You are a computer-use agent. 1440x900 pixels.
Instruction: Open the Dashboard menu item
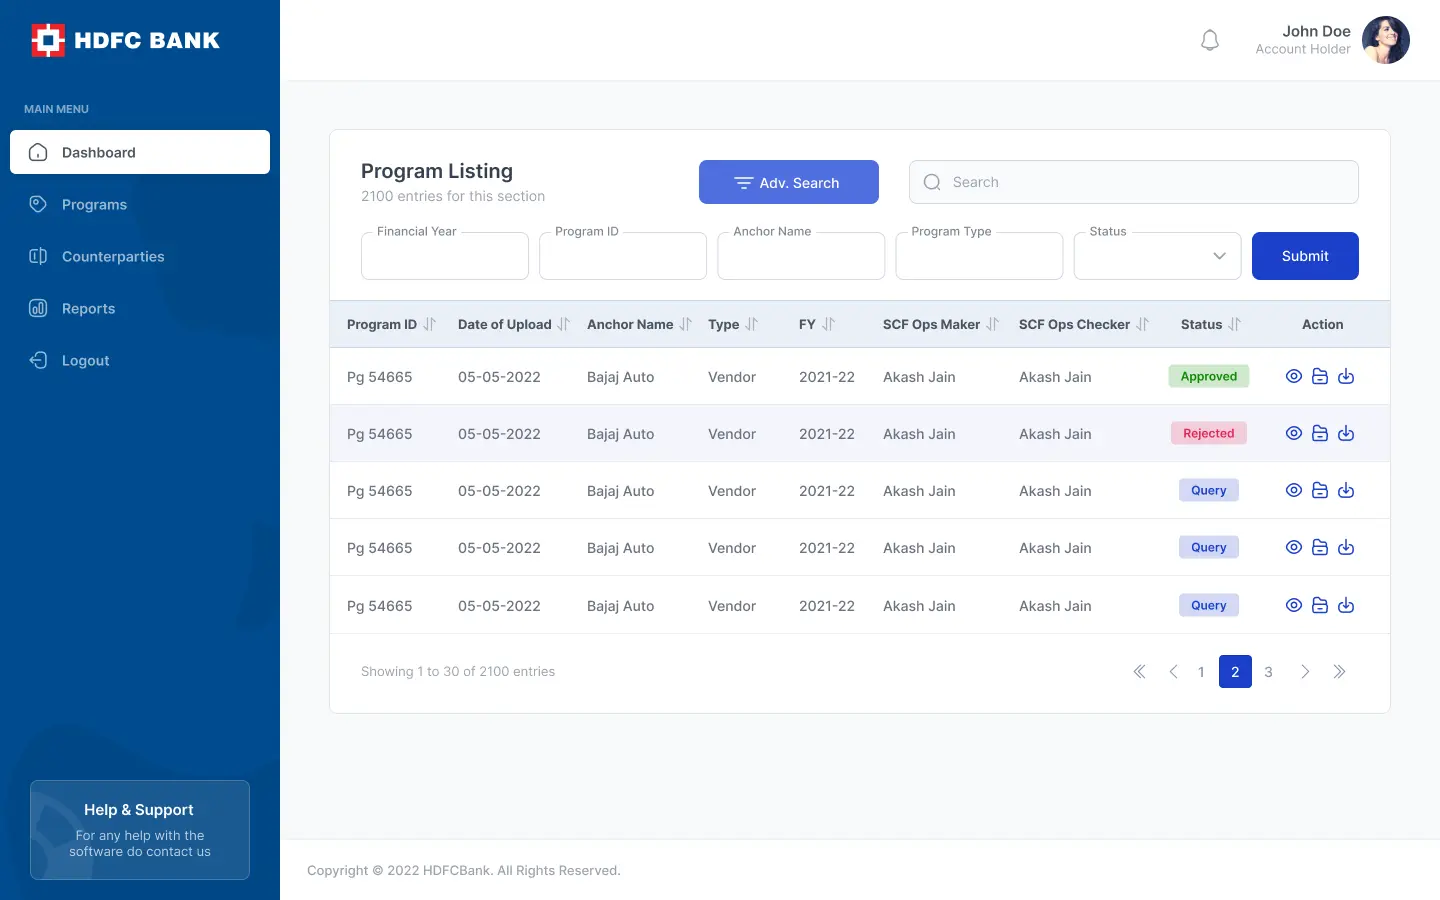140,152
